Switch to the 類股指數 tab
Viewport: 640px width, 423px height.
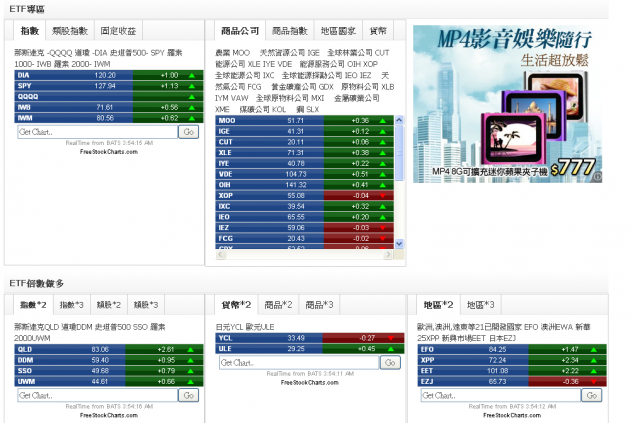click(70, 31)
